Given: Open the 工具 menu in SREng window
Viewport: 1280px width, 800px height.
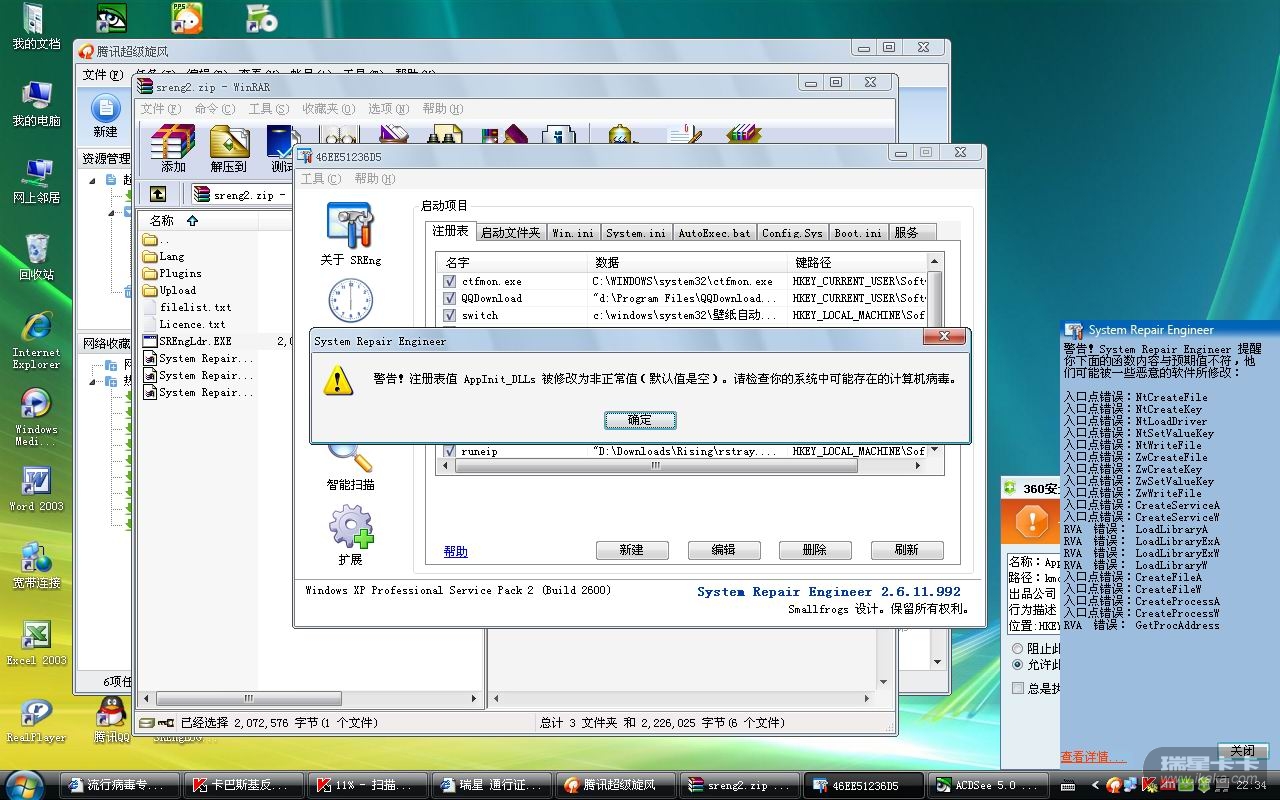Looking at the screenshot, I should pos(320,179).
